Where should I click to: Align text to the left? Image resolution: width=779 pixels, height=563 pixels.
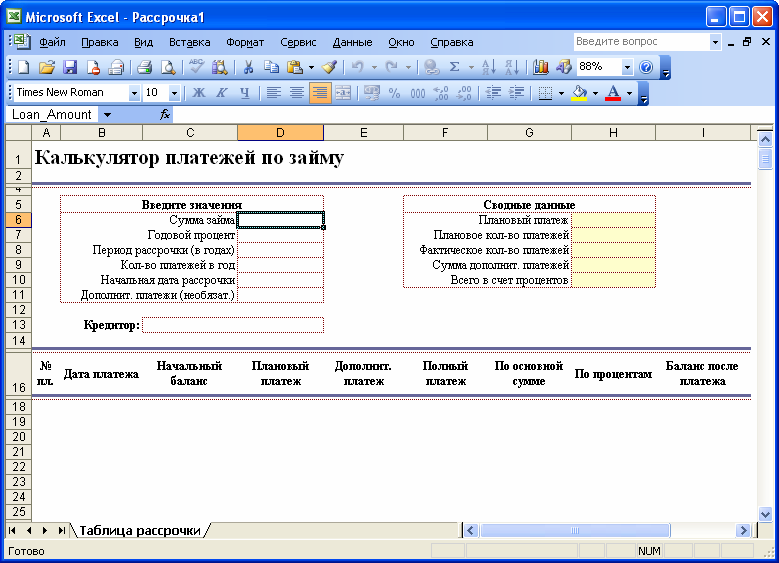274,93
